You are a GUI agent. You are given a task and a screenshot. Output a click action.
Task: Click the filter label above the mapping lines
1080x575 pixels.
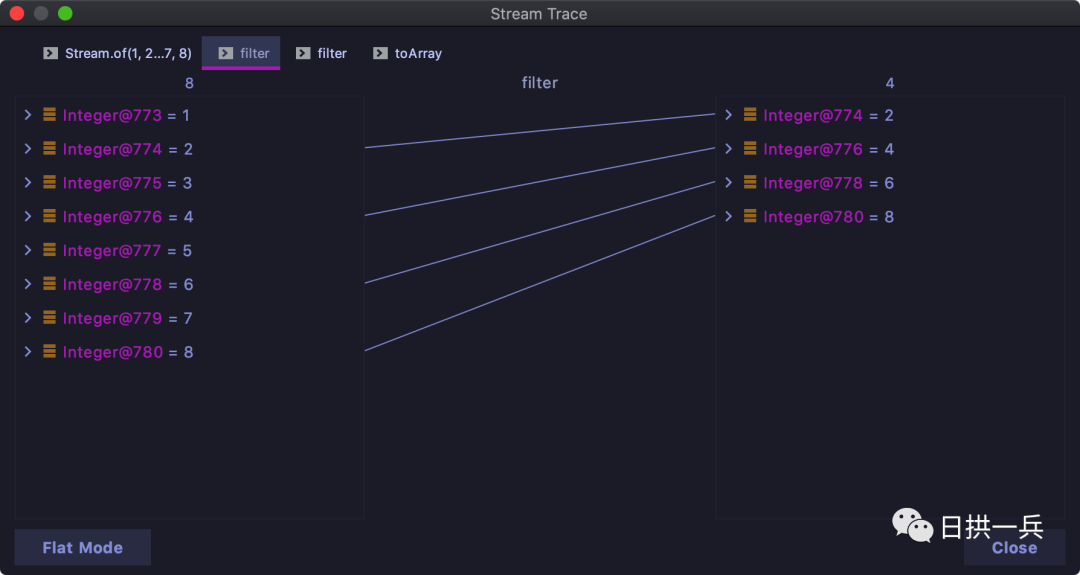[540, 83]
